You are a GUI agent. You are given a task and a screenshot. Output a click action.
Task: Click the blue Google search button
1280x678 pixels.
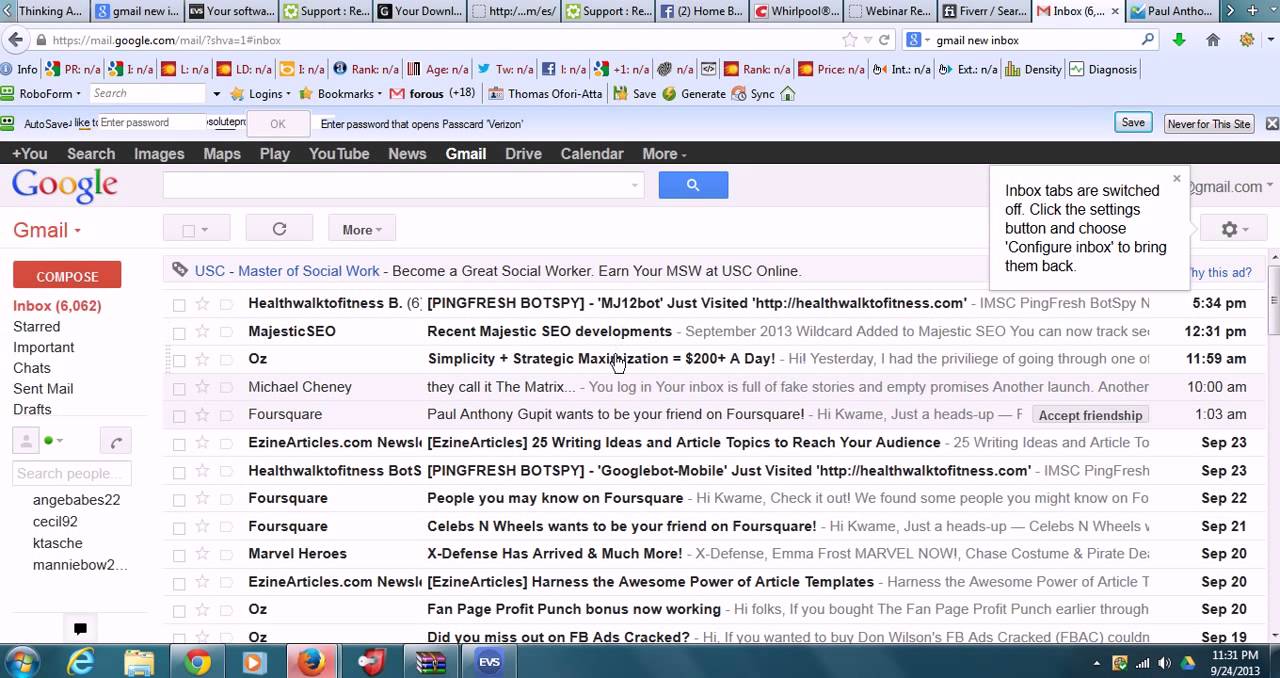point(693,185)
